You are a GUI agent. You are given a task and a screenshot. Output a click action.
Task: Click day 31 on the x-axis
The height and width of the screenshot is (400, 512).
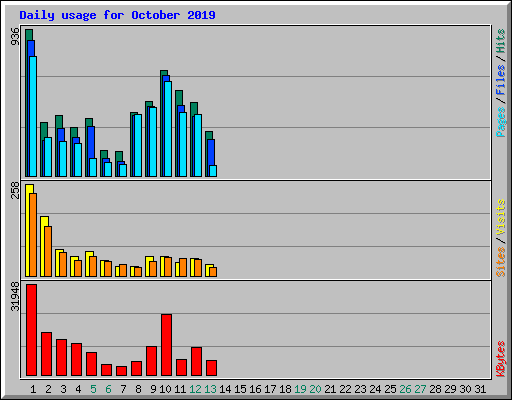coord(480,389)
